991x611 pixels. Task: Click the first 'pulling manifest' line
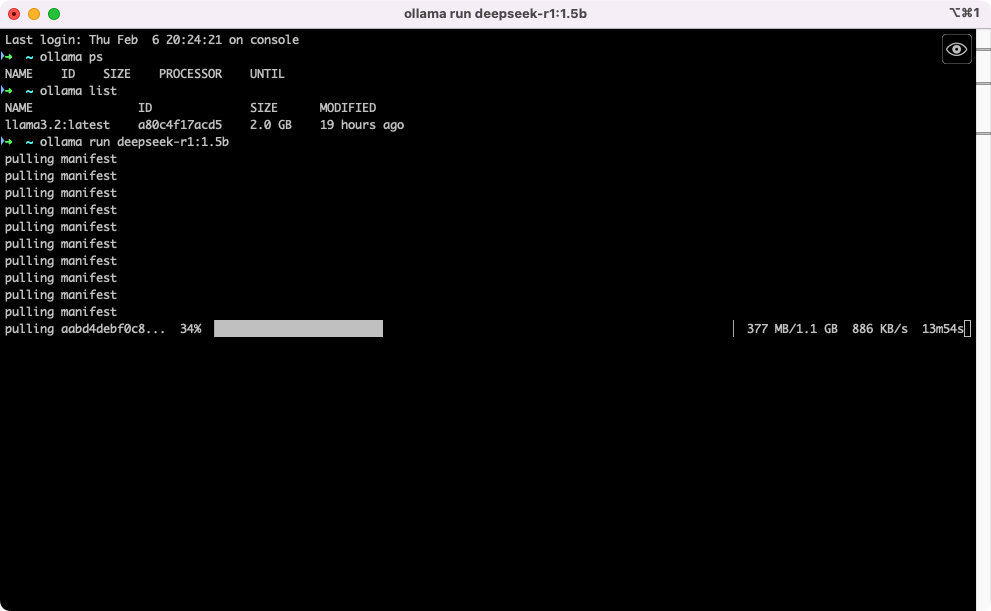(61, 159)
